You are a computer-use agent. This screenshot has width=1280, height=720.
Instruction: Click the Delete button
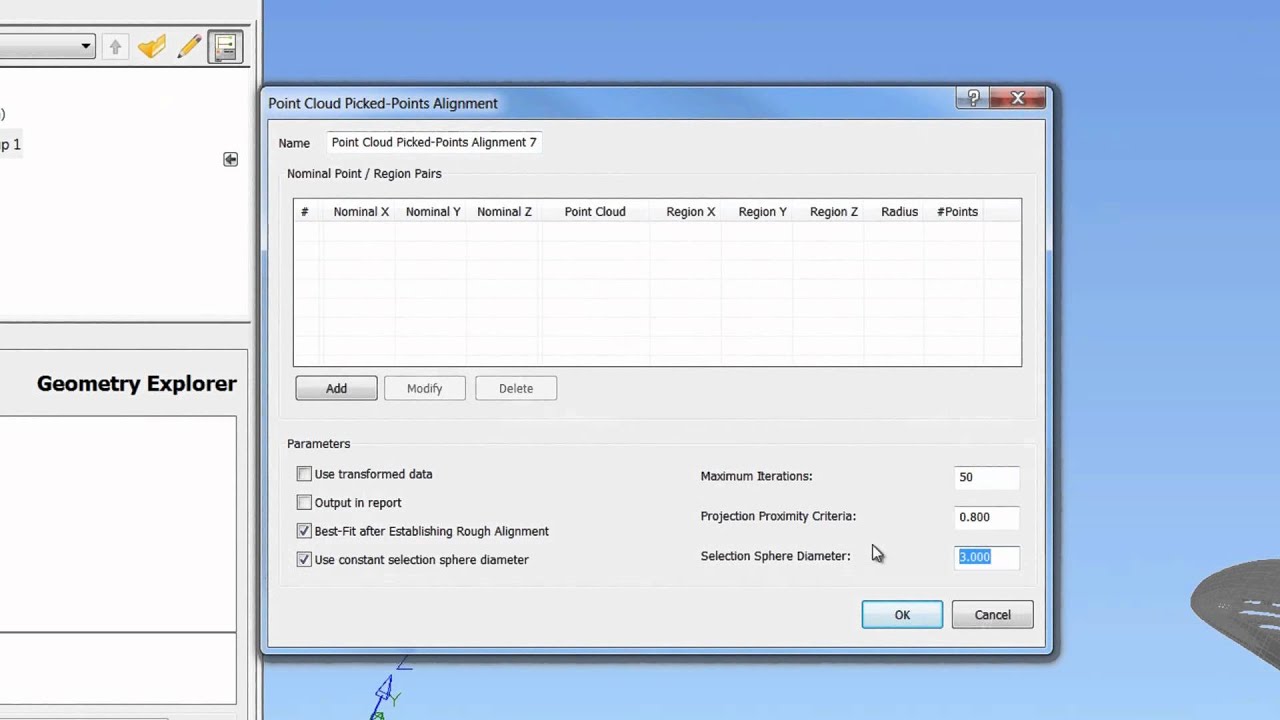click(516, 388)
